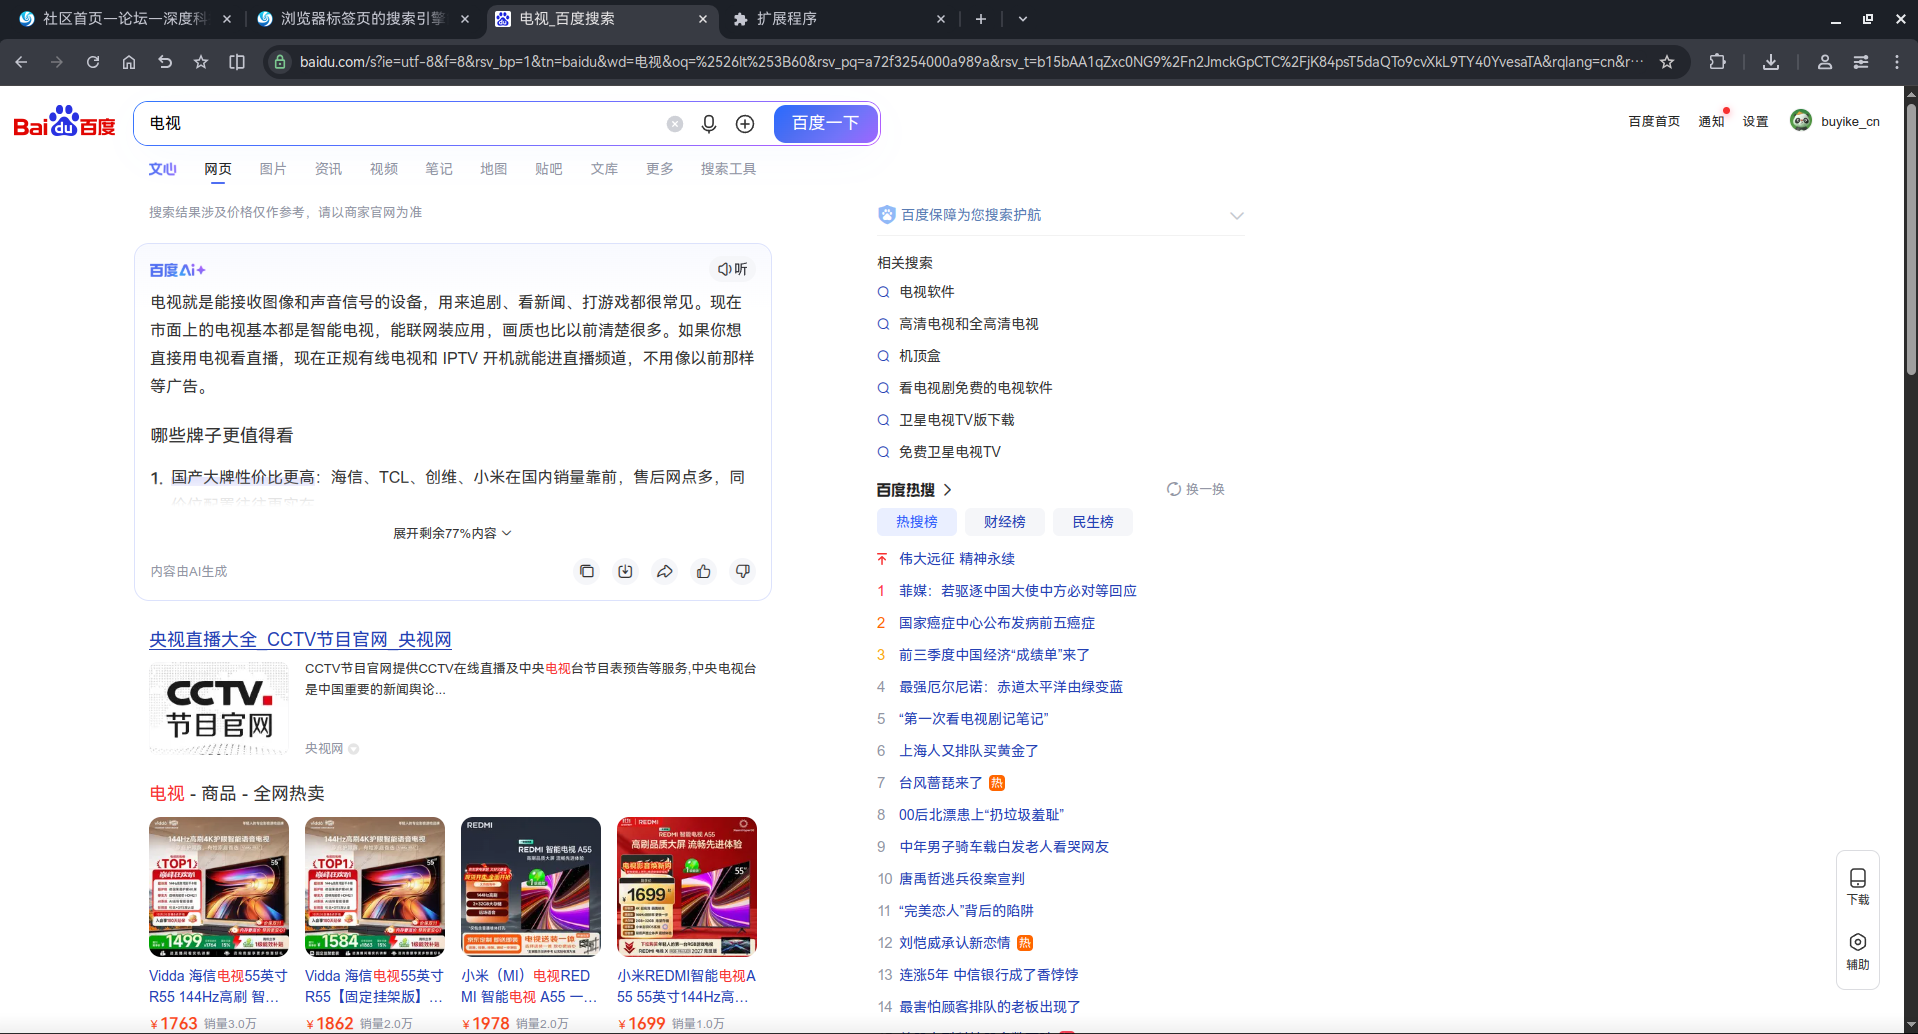Viewport: 1918px width, 1034px height.
Task: Open the Vidda ¥1763 product thumbnail
Action: [x=219, y=887]
